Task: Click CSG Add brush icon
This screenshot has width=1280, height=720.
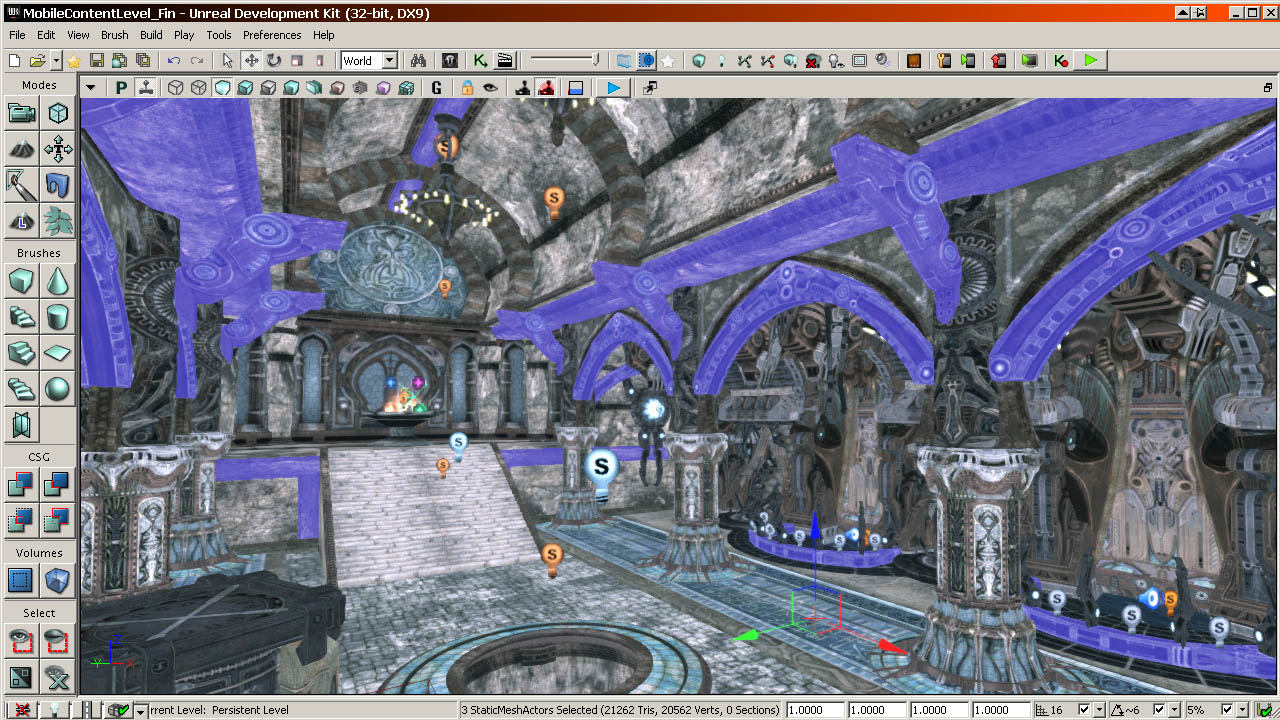Action: point(22,485)
